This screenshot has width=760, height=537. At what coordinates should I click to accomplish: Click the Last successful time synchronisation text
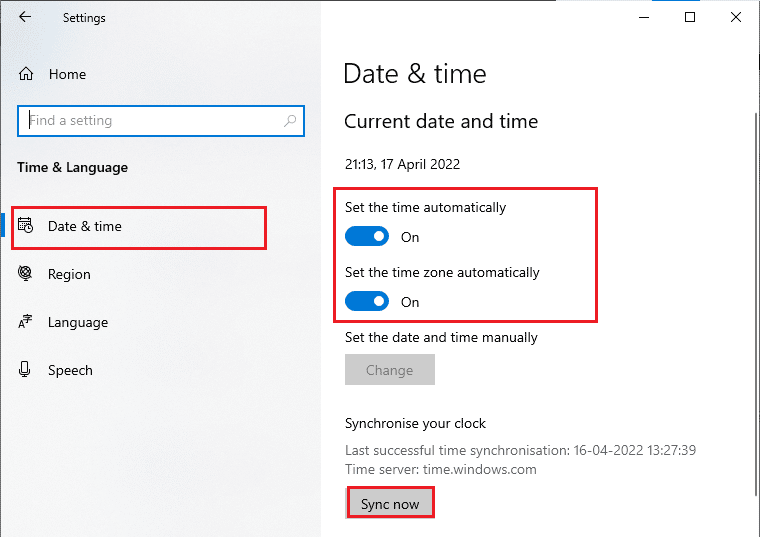[521, 450]
